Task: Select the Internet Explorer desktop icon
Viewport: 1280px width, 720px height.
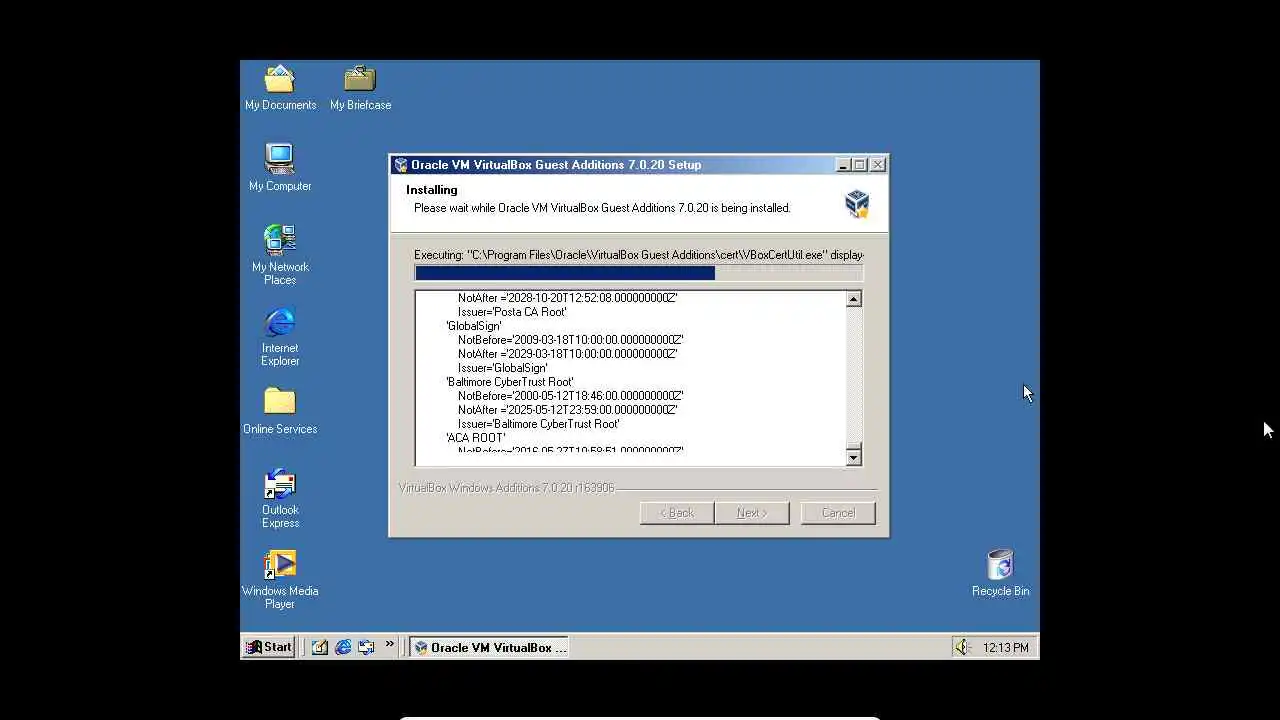Action: [x=280, y=336]
